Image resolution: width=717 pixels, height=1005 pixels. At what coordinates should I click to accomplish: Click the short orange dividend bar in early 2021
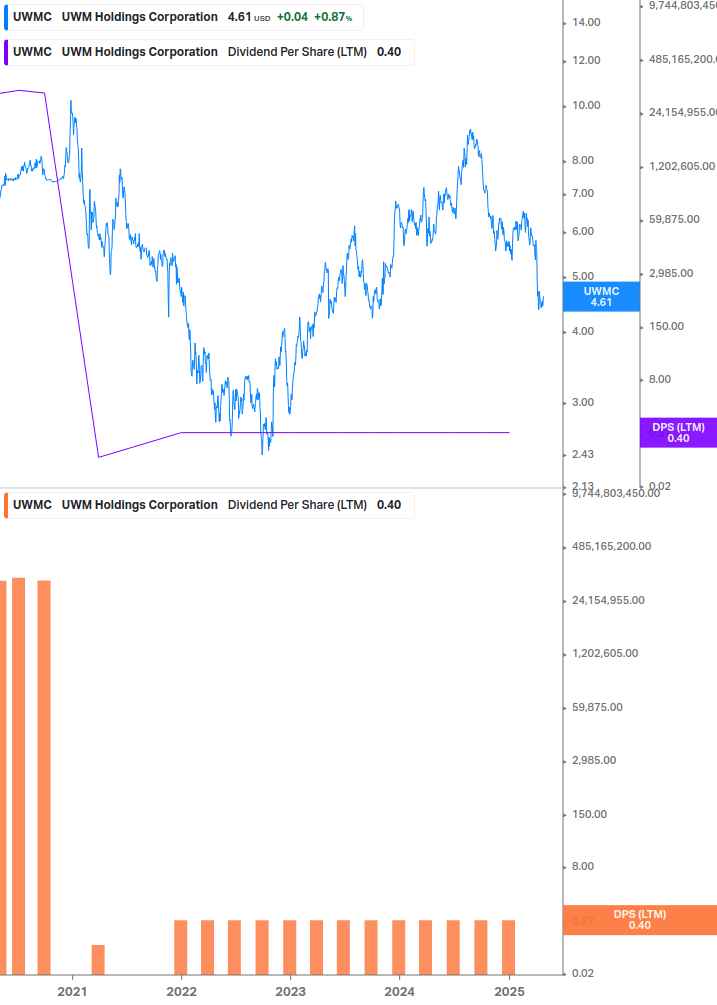pyautogui.click(x=98, y=959)
